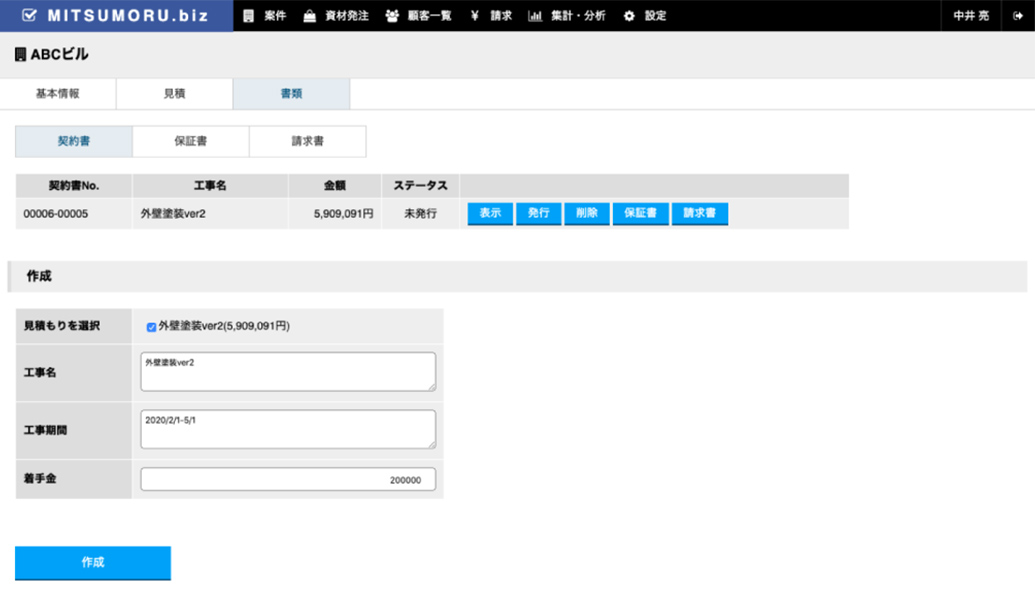Open the 請求 billing menu
Image resolution: width=1035 pixels, height=595 pixels.
pos(492,16)
